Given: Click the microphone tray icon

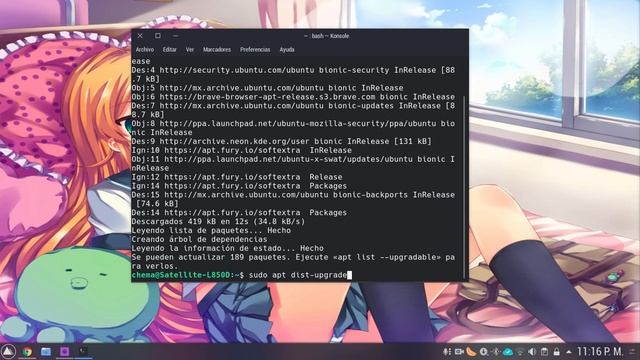Looking at the screenshot, I should (447, 351).
